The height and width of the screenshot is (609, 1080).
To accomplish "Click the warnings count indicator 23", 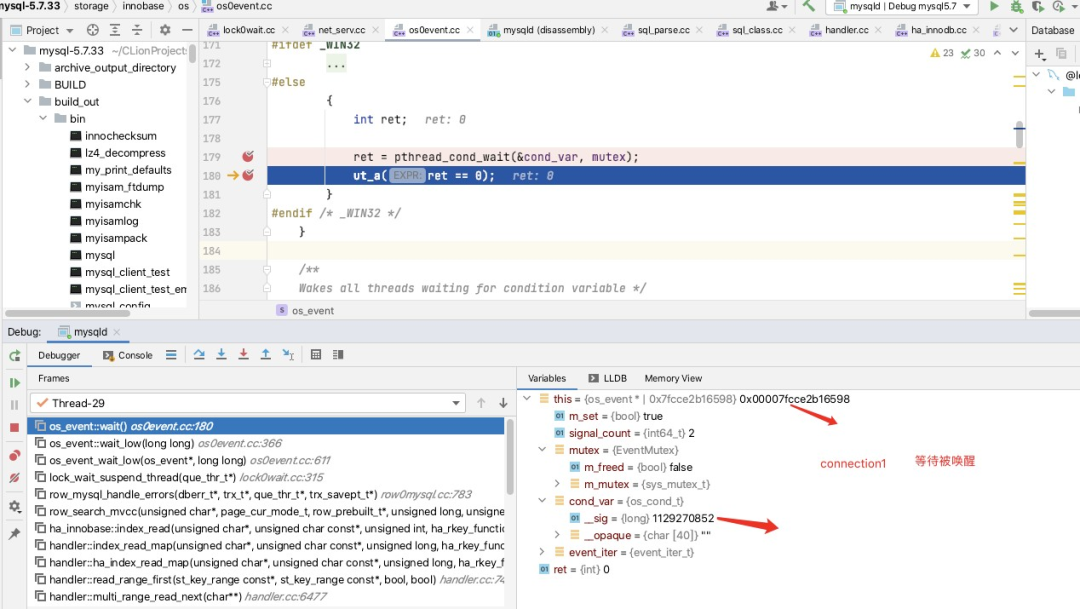I will click(x=942, y=53).
